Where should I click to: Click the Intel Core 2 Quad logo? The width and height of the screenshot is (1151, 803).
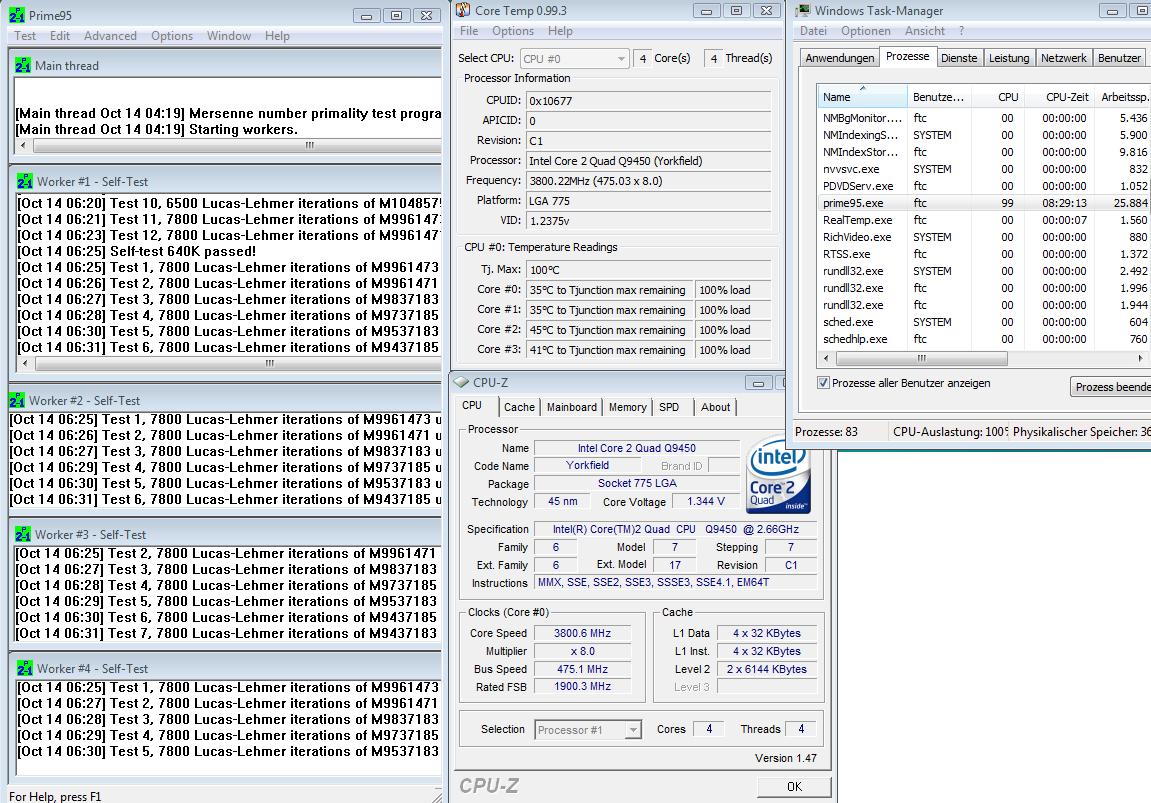point(778,475)
